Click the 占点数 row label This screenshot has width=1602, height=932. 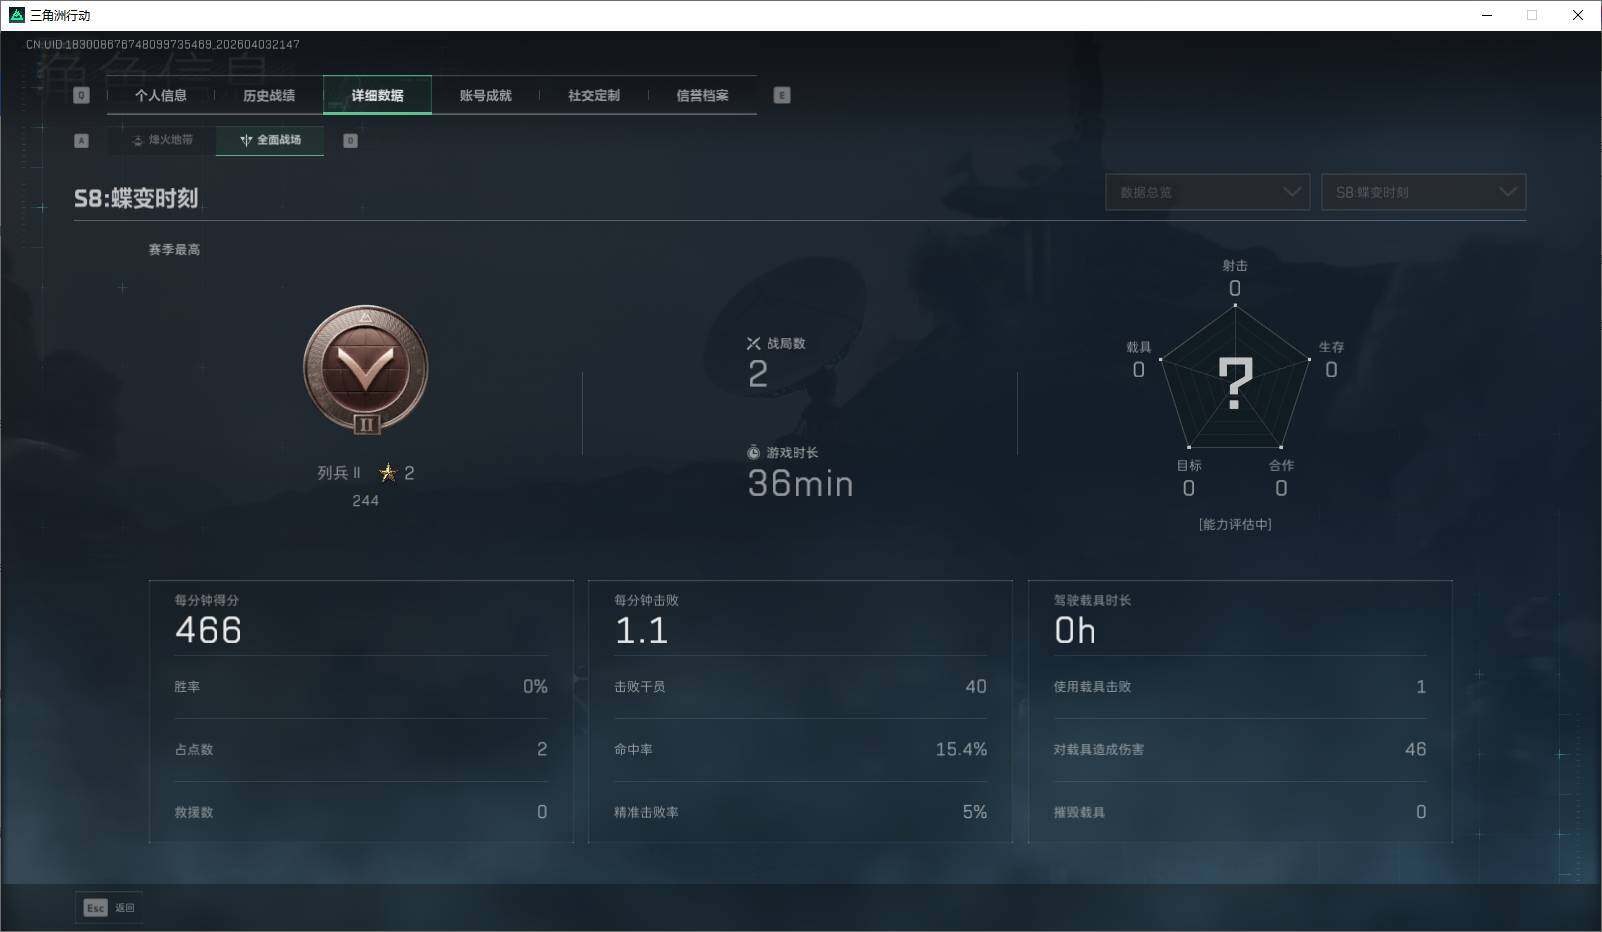(x=194, y=750)
